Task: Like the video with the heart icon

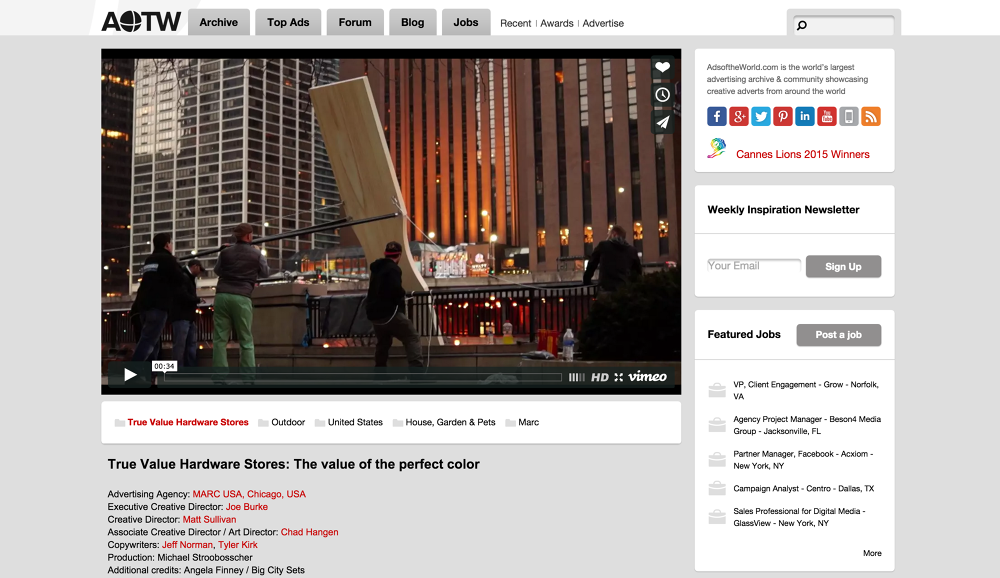Action: 663,67
